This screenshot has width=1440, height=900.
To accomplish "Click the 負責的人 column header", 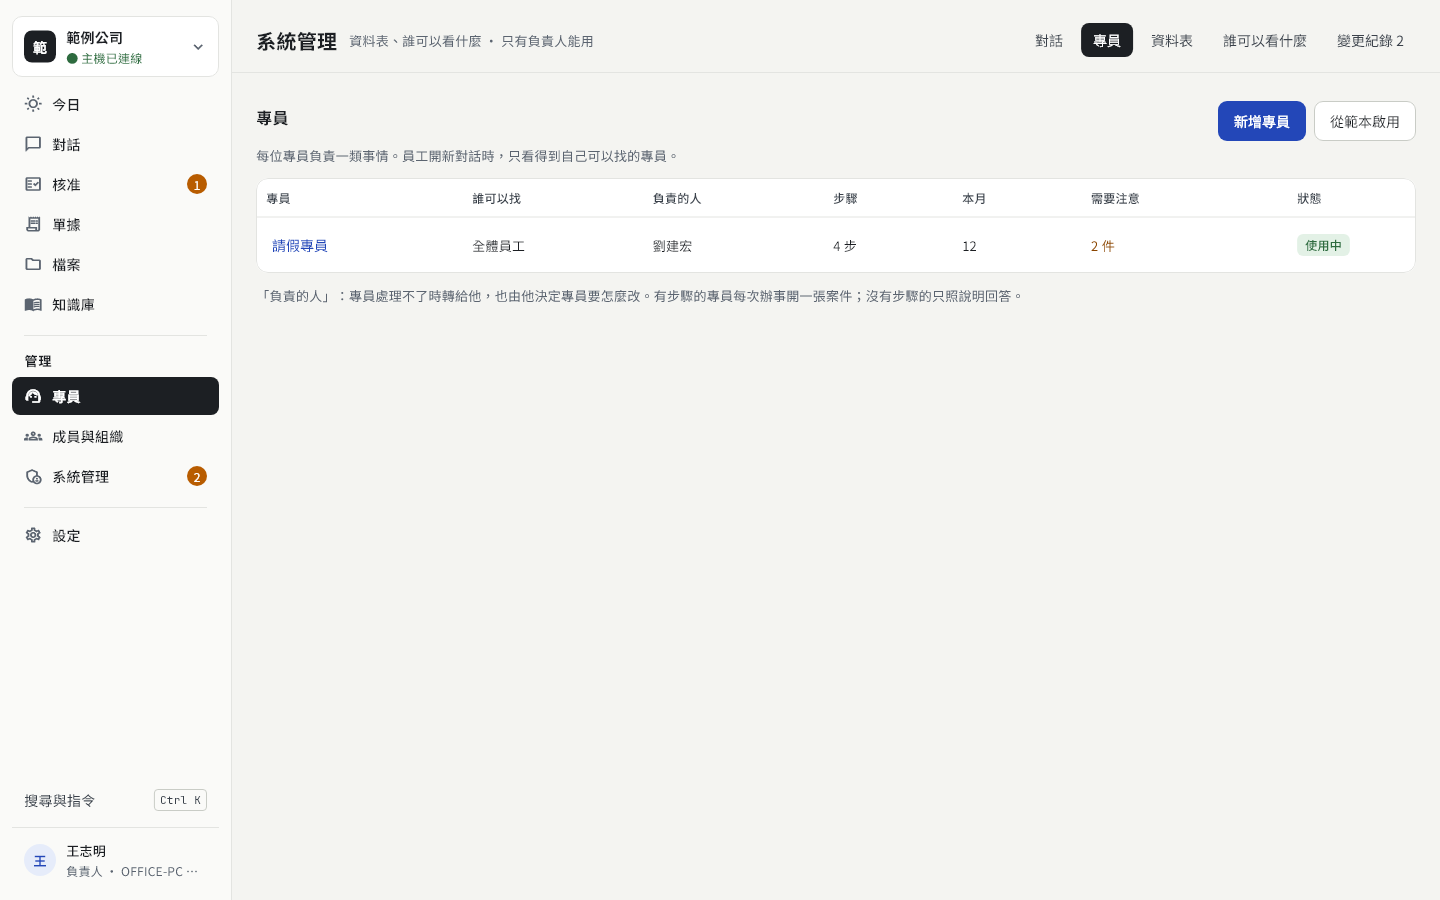I will (677, 198).
